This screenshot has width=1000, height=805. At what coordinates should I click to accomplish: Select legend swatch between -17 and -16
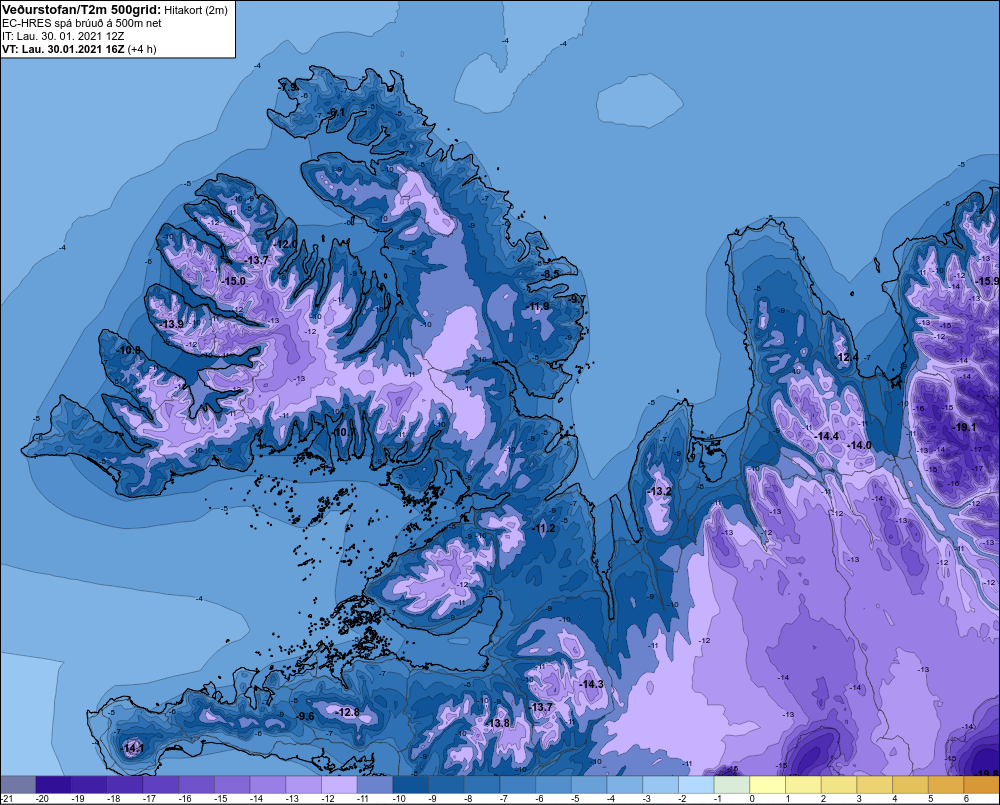pos(161,784)
